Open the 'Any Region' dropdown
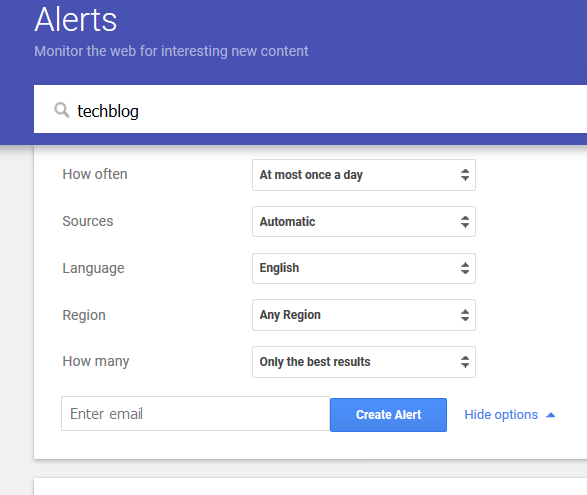Image resolution: width=587 pixels, height=495 pixels. coord(364,315)
